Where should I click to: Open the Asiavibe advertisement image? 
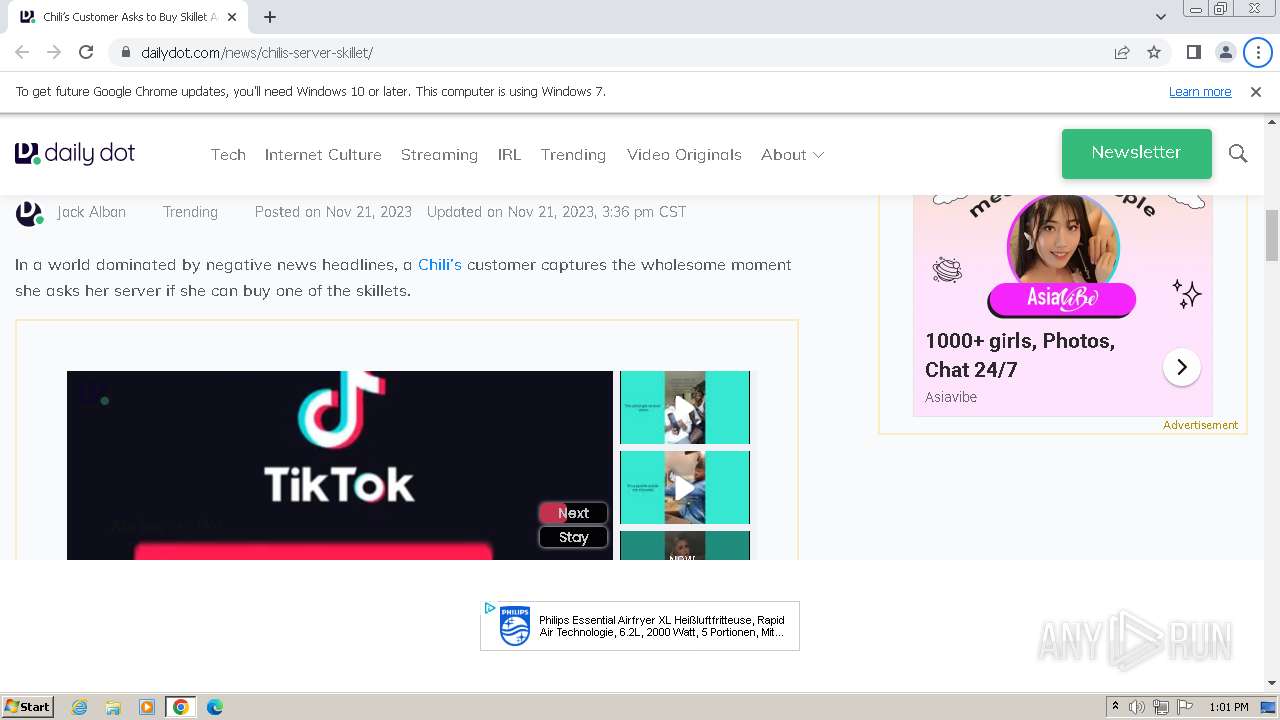click(1062, 258)
